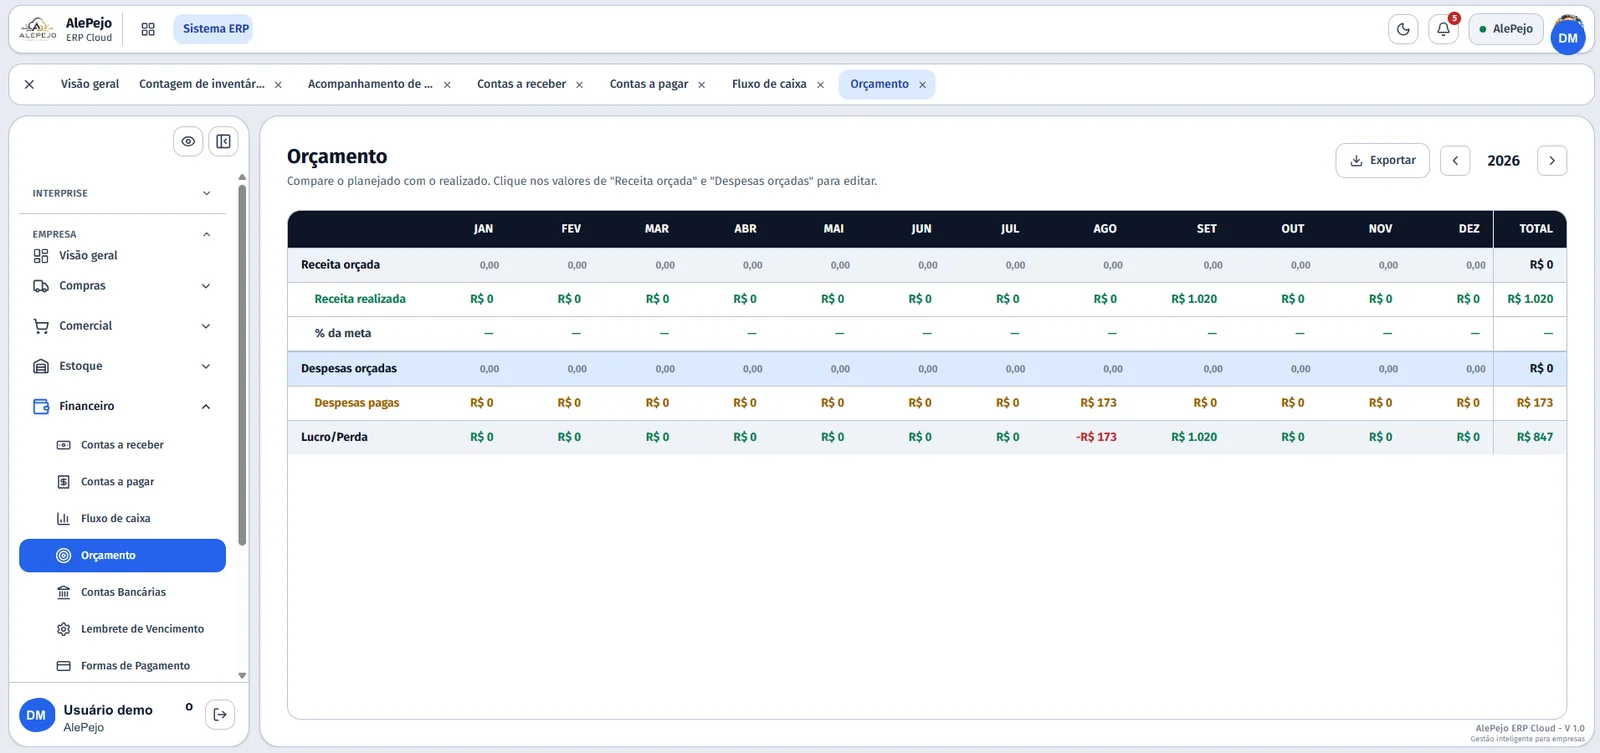The width and height of the screenshot is (1600, 753).
Task: Close all tabs with leading X
Action: point(29,84)
